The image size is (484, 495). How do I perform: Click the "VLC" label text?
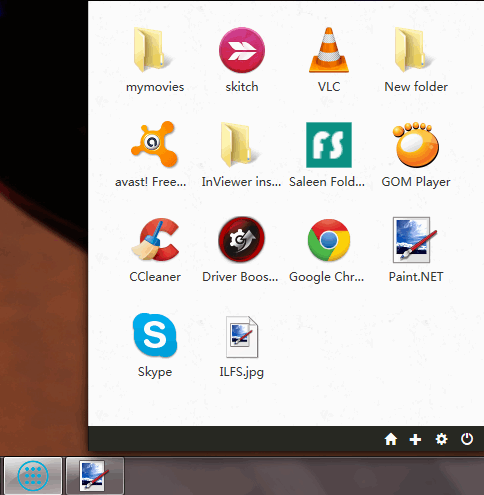tap(329, 87)
